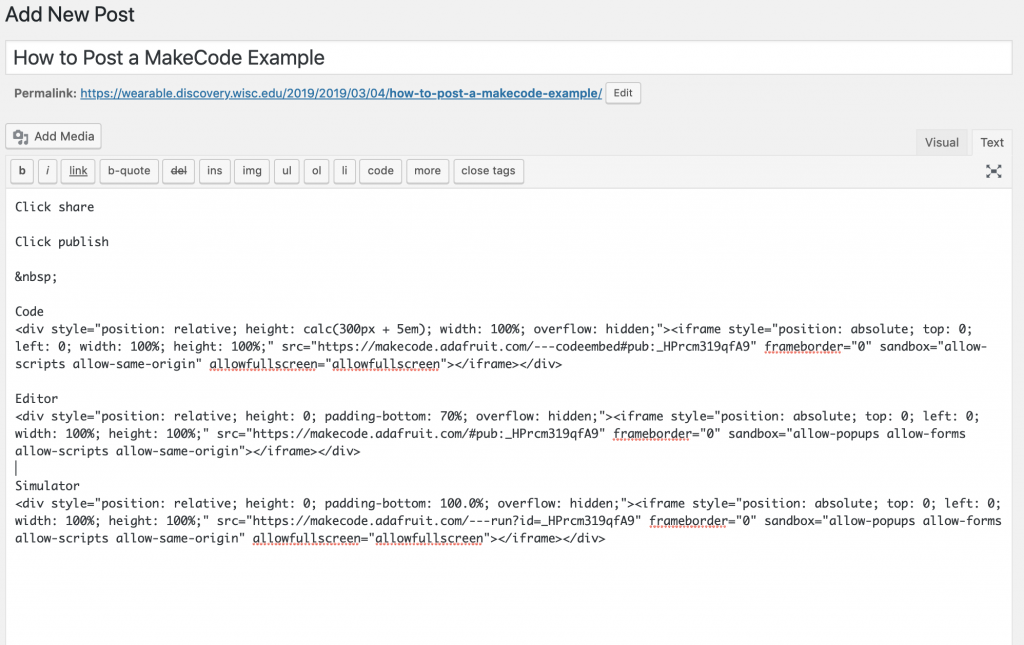Insert a hyperlink with link button
The height and width of the screenshot is (645, 1024).
(78, 171)
